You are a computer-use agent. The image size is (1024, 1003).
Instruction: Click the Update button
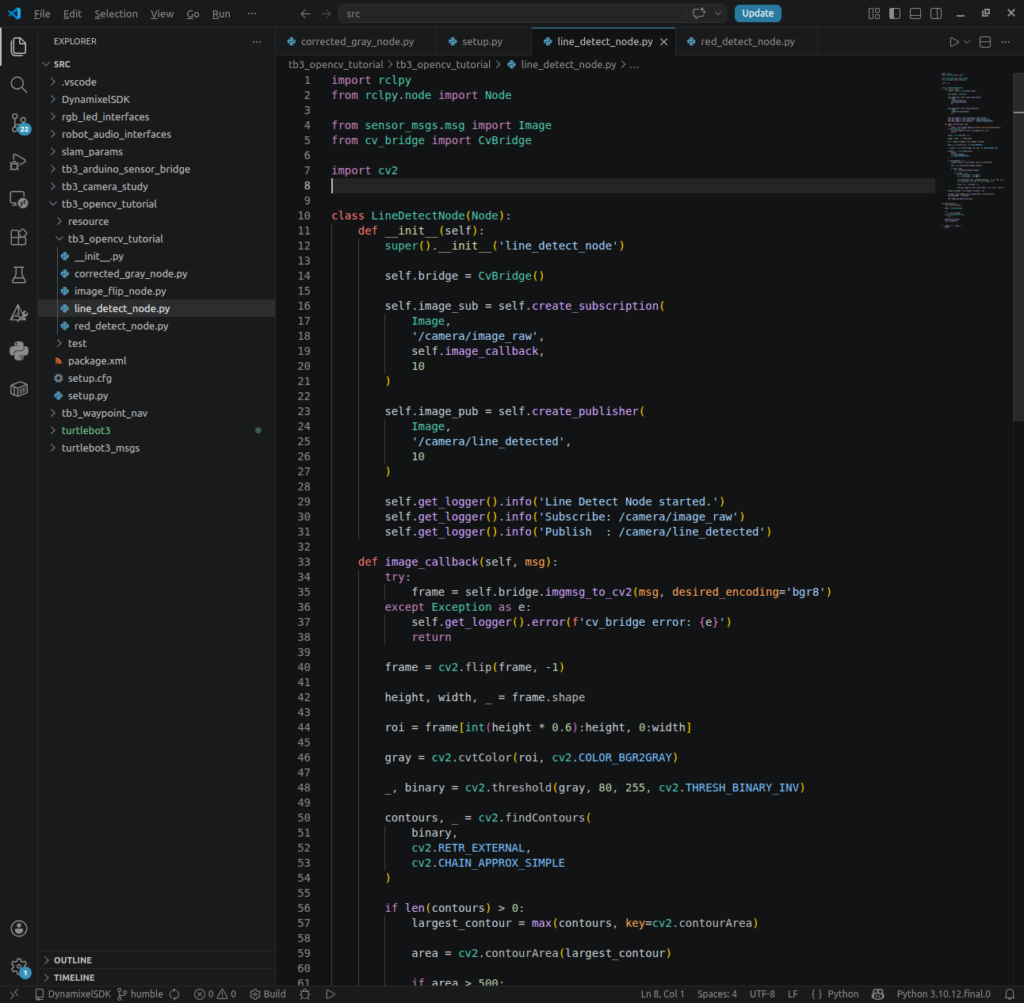pos(758,14)
